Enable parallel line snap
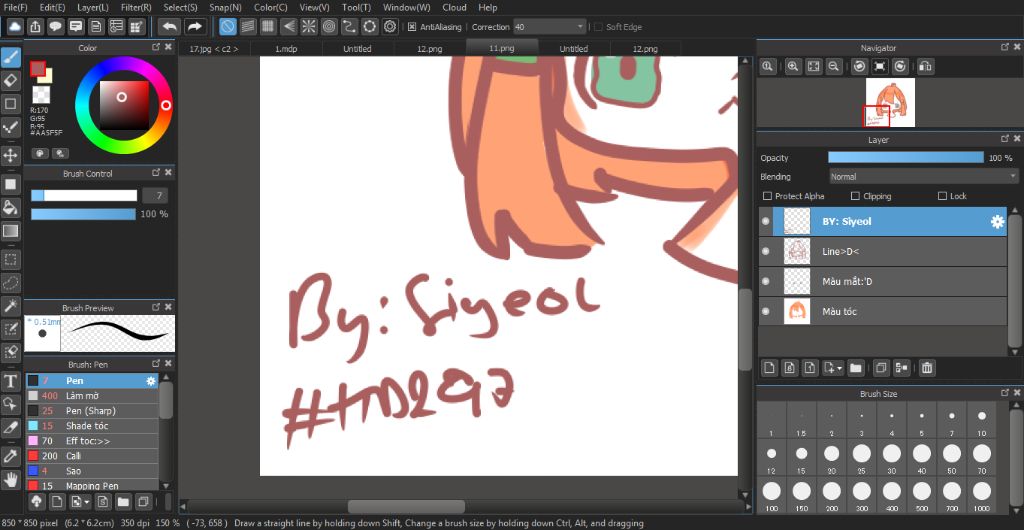The height and width of the screenshot is (530, 1024). [x=248, y=27]
